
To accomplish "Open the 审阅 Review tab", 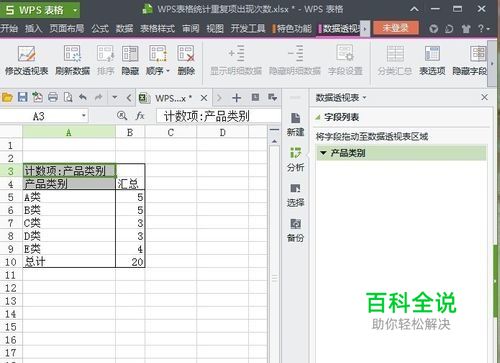I will pos(190,29).
